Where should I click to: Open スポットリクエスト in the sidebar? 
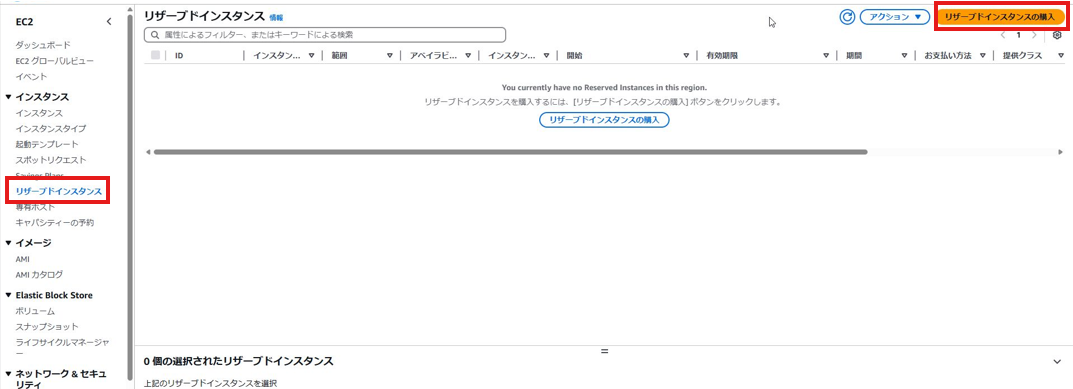[51, 160]
